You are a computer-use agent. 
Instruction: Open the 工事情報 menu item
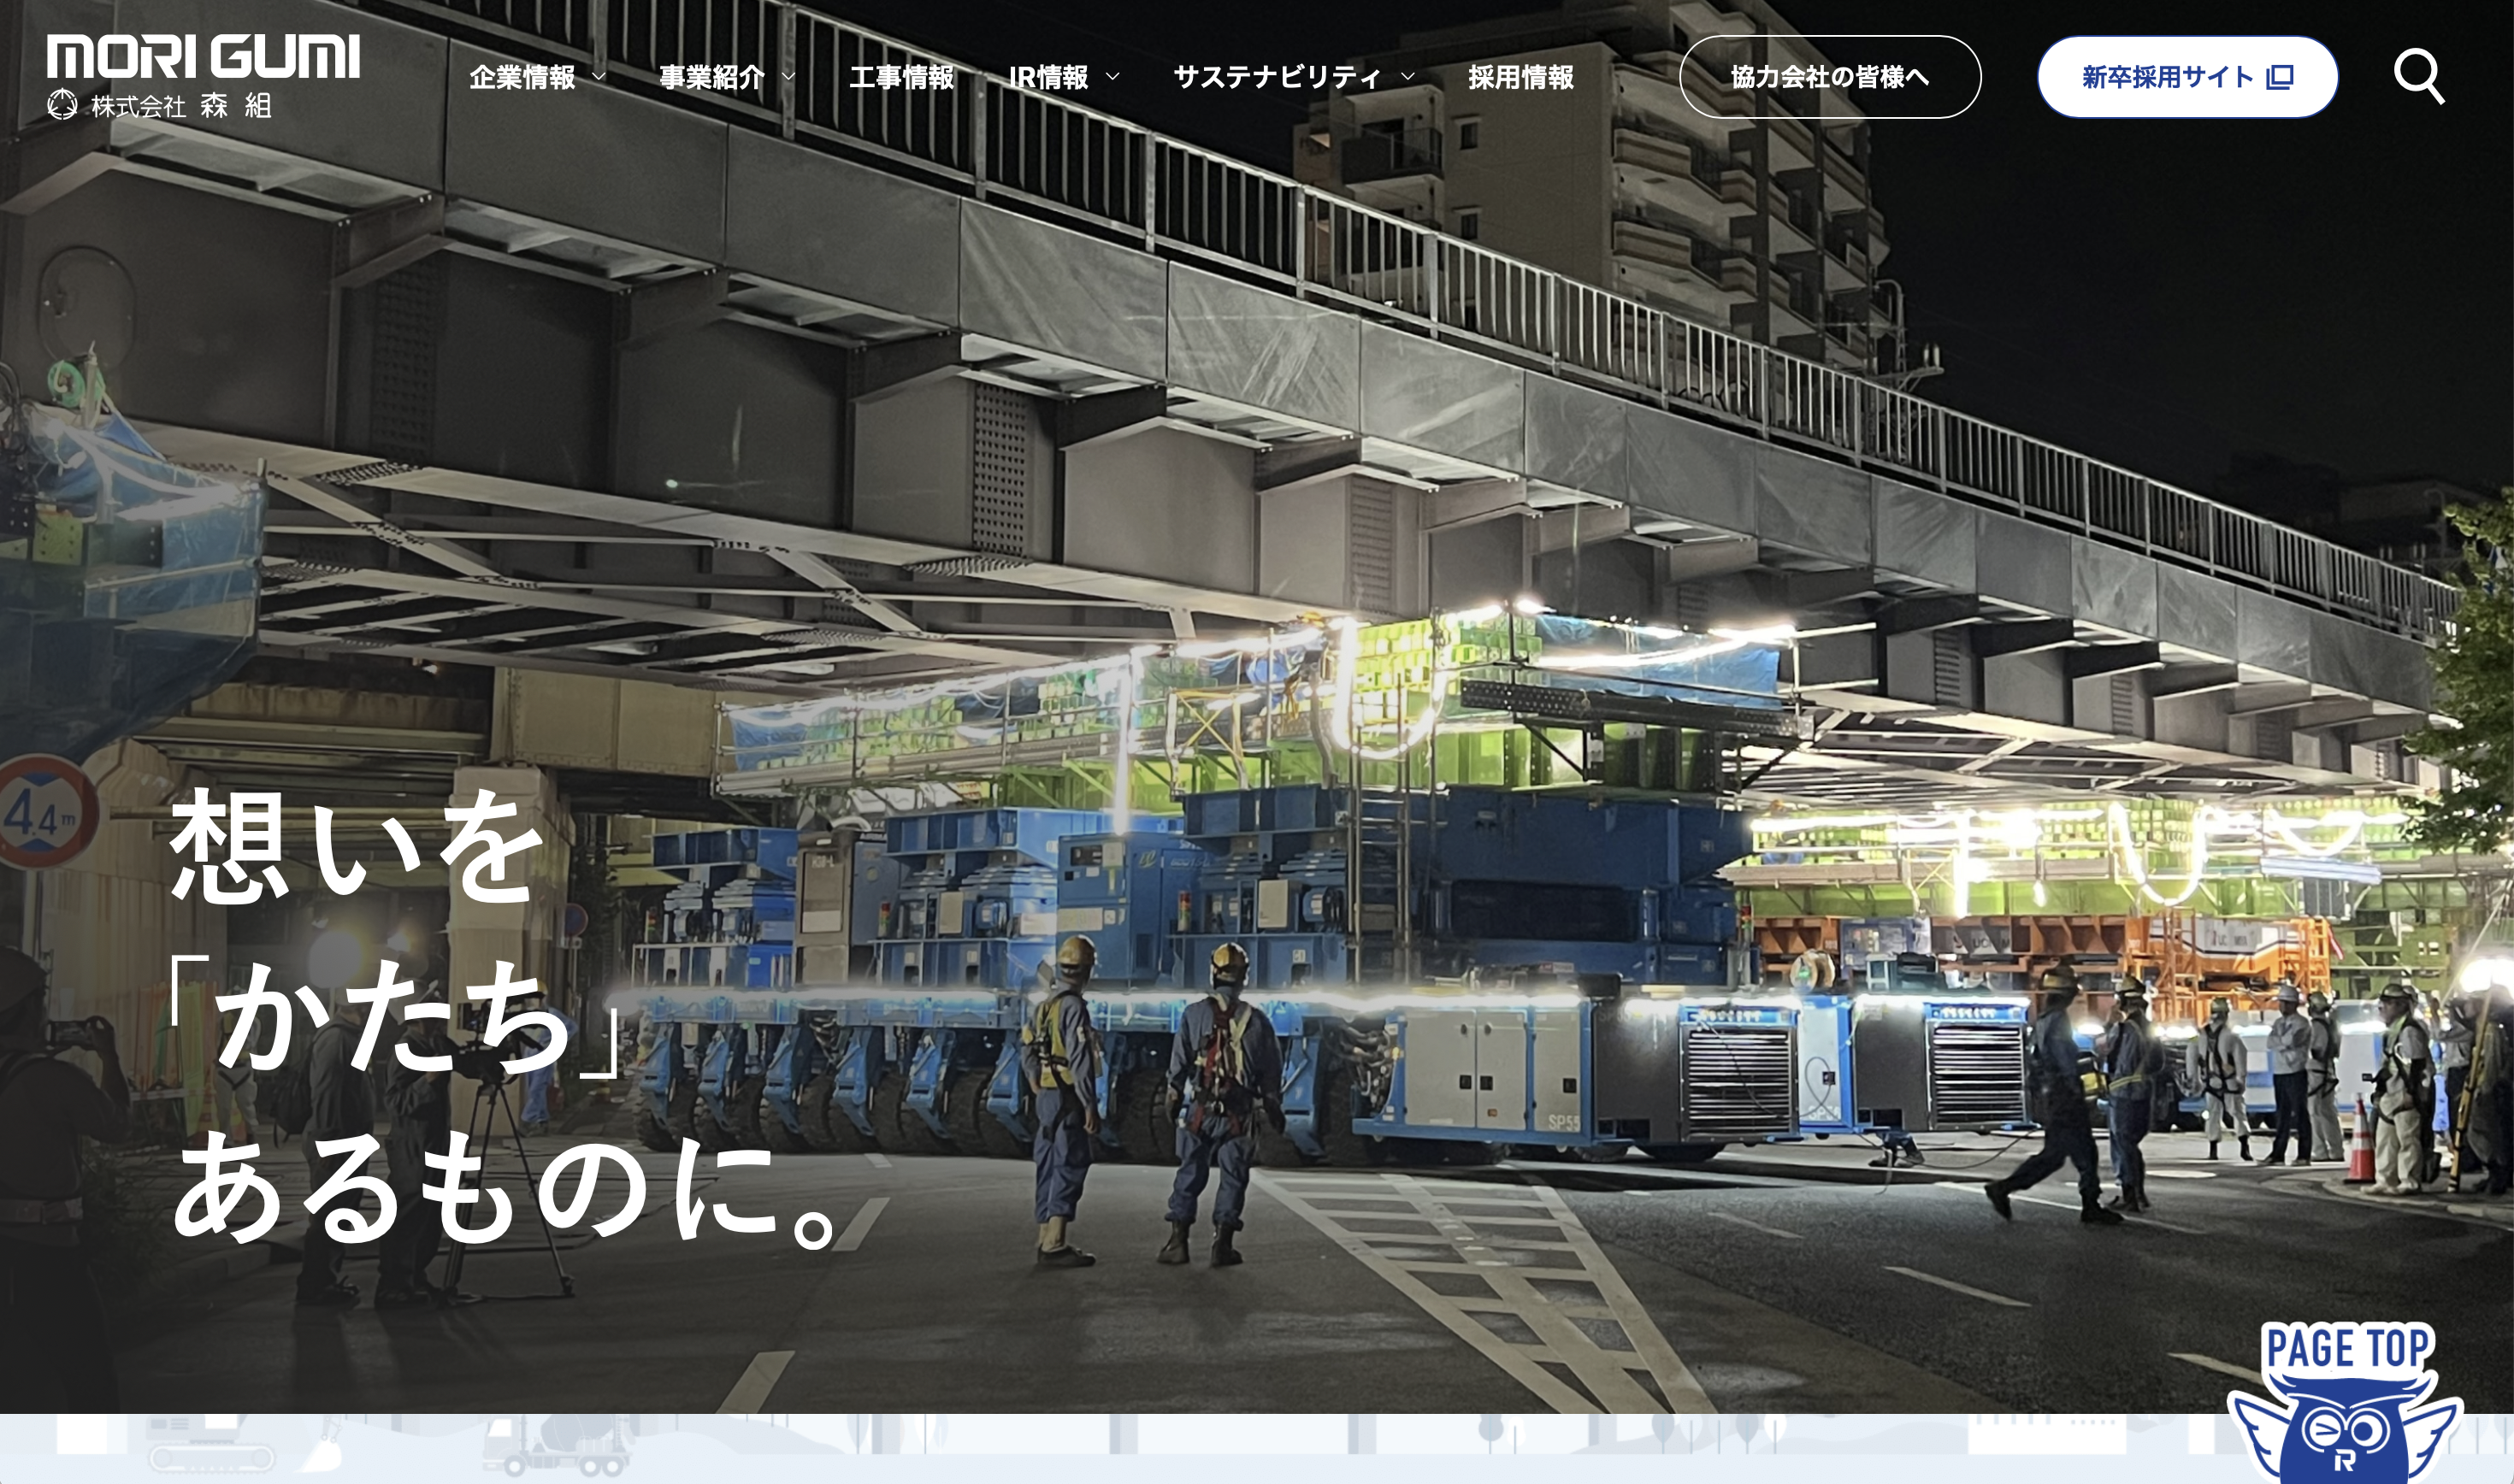coord(901,77)
